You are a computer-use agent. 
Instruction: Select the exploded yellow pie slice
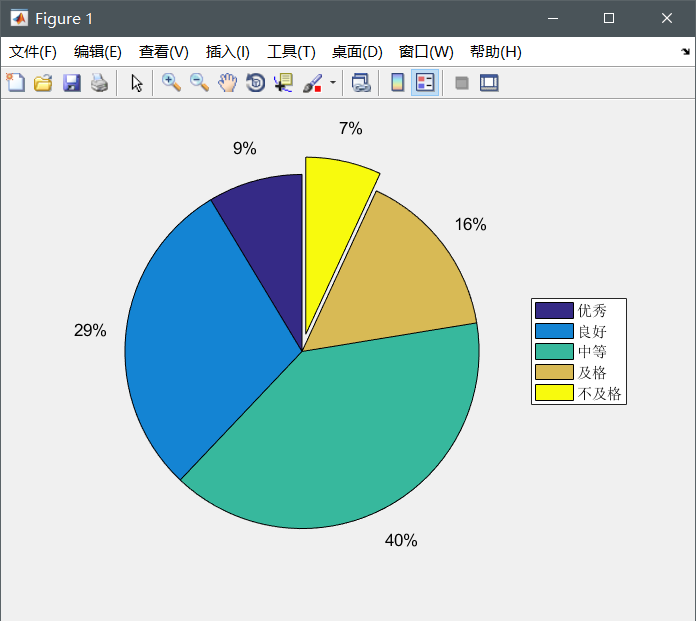(332, 222)
